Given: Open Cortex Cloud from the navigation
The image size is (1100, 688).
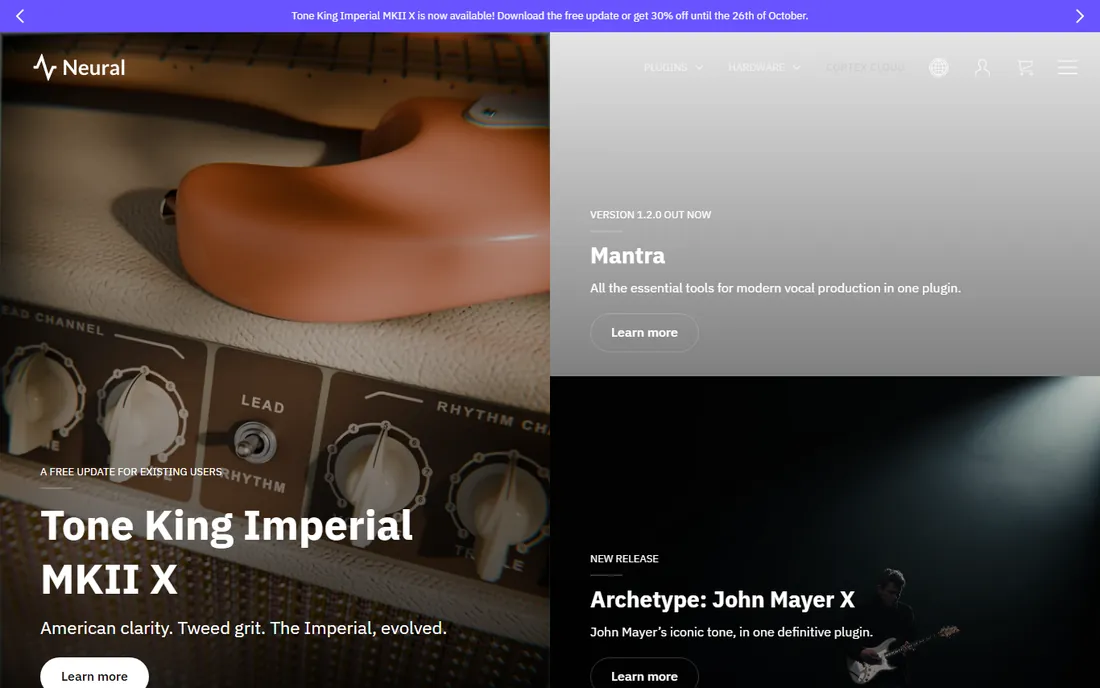Looking at the screenshot, I should point(865,67).
